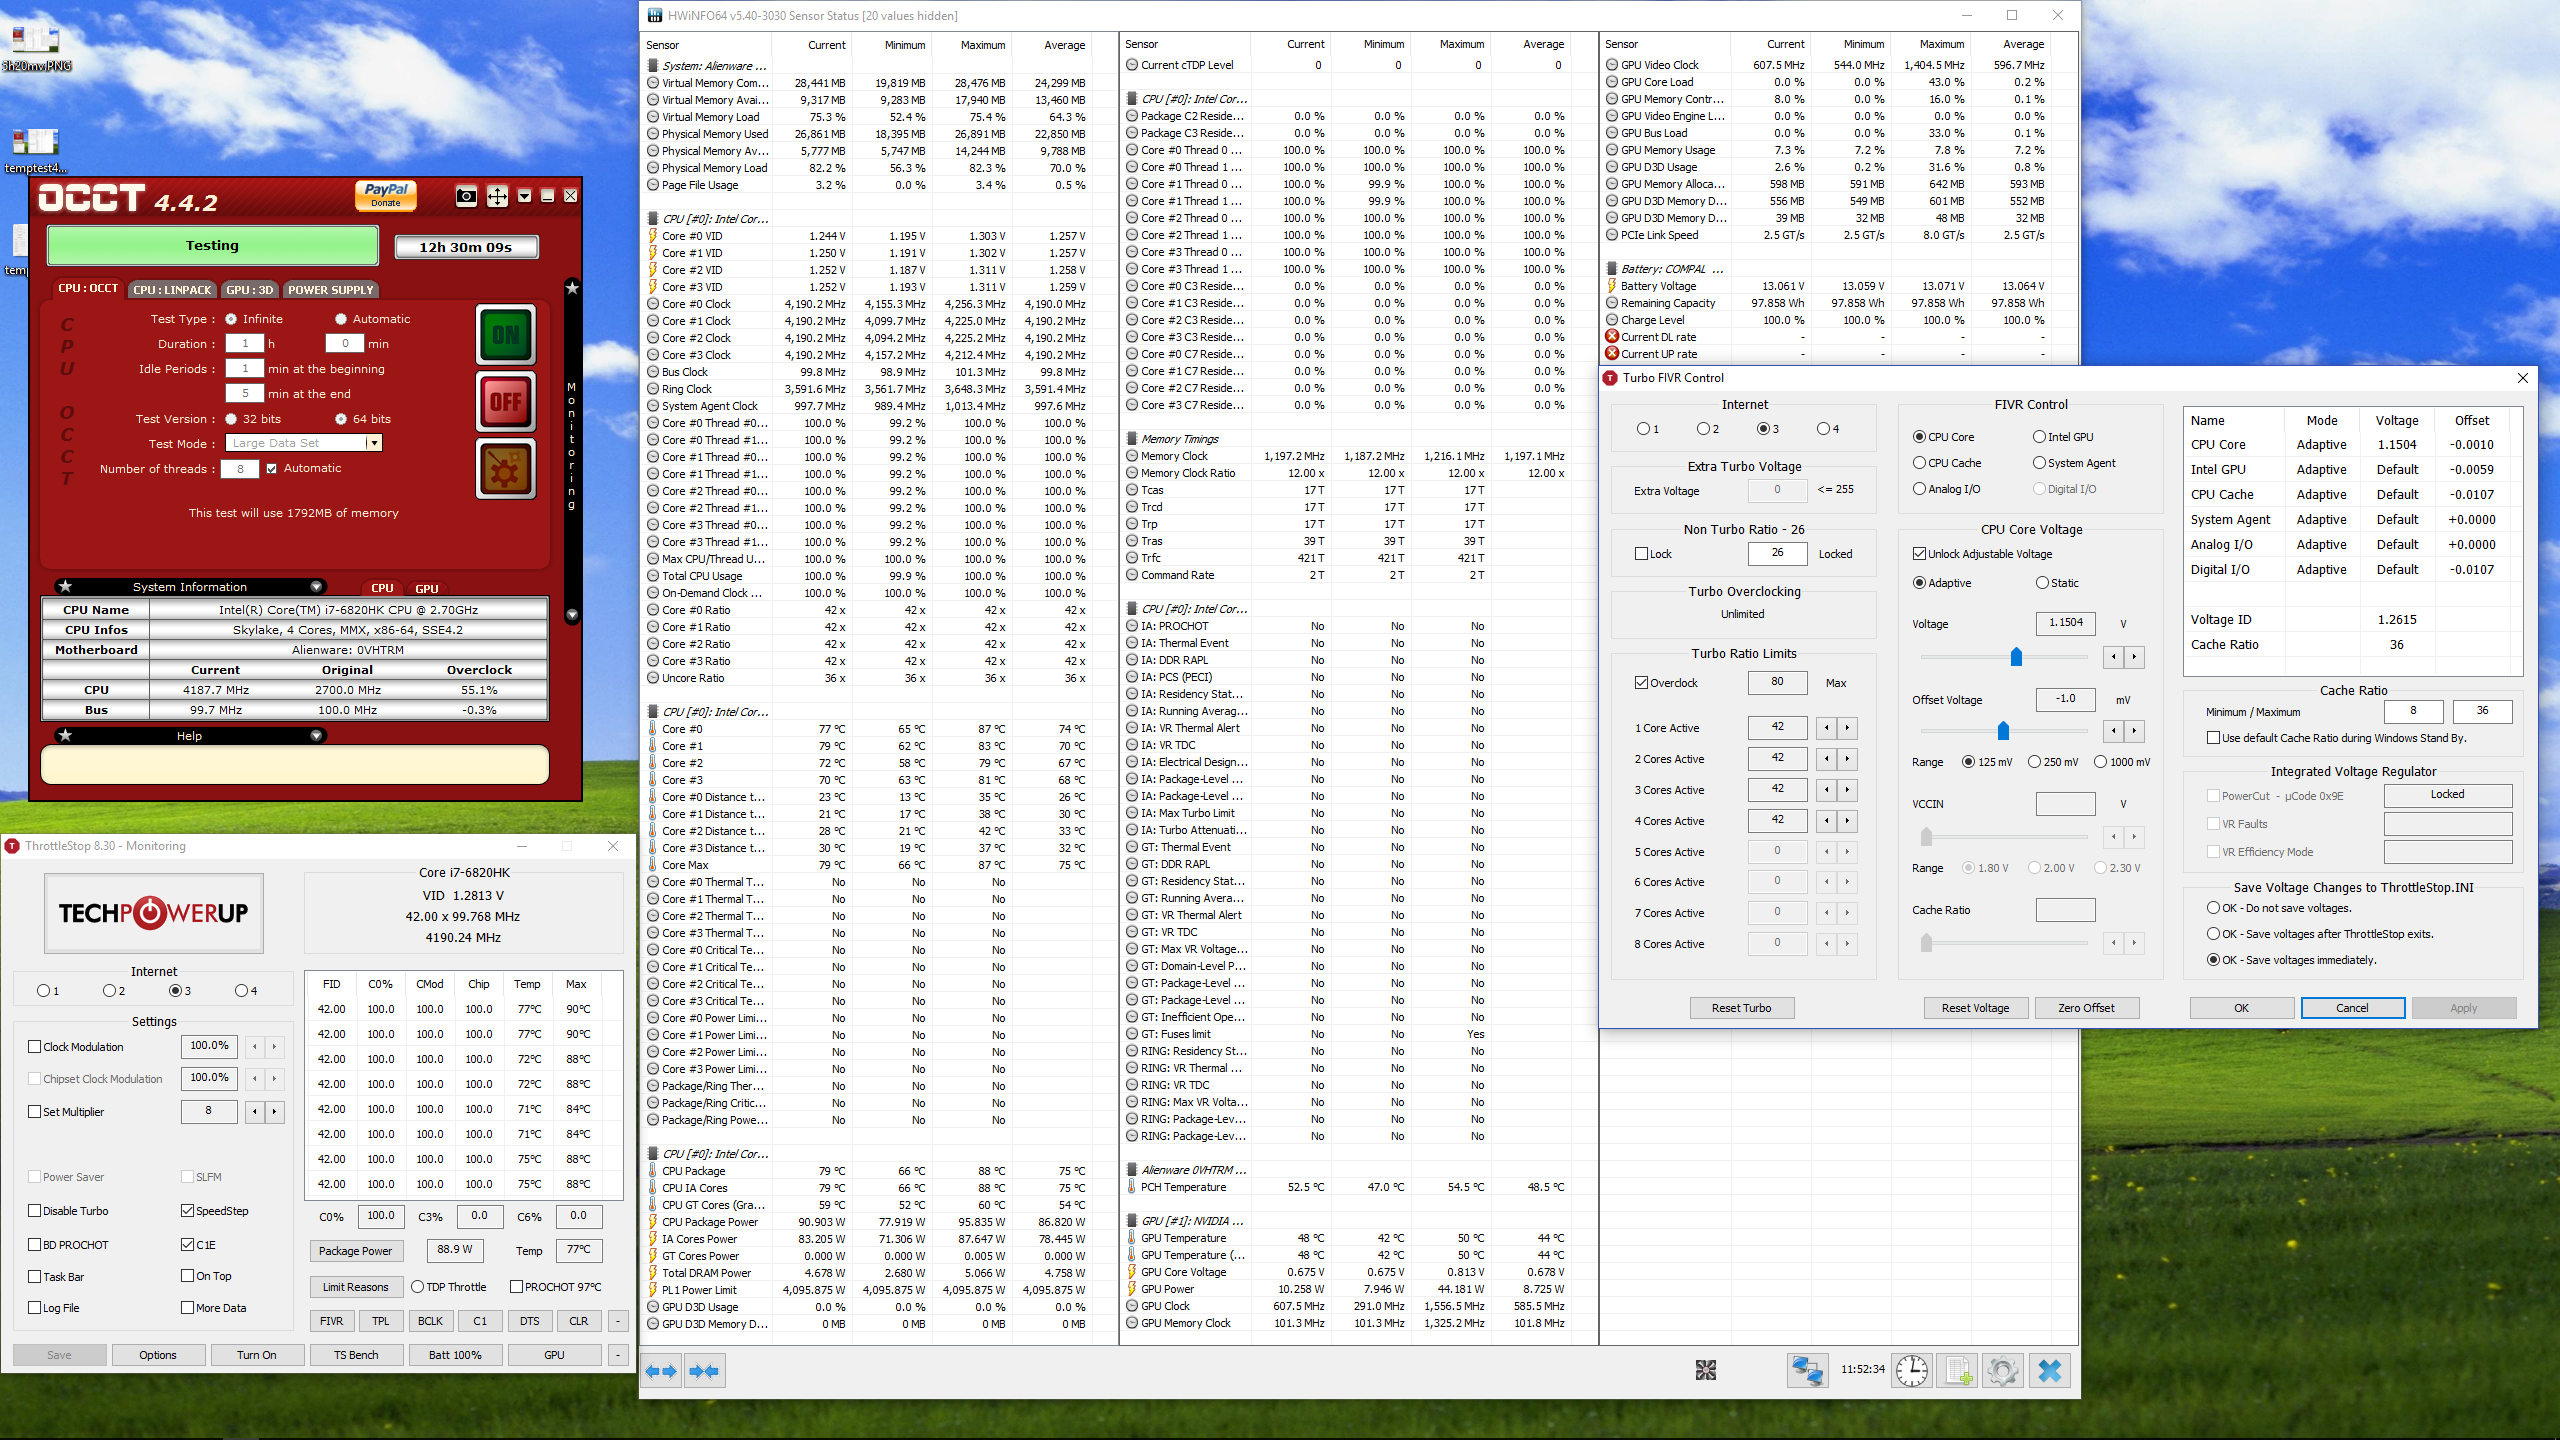Image resolution: width=2560 pixels, height=1440 pixels.
Task: Click the CPU Core Voltage slider thumb
Action: coord(2016,657)
